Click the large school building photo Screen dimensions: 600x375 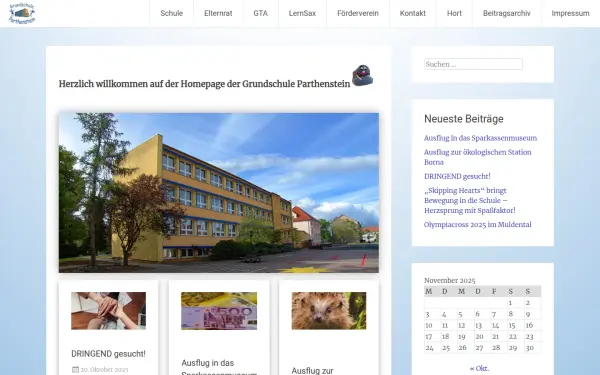click(x=219, y=192)
